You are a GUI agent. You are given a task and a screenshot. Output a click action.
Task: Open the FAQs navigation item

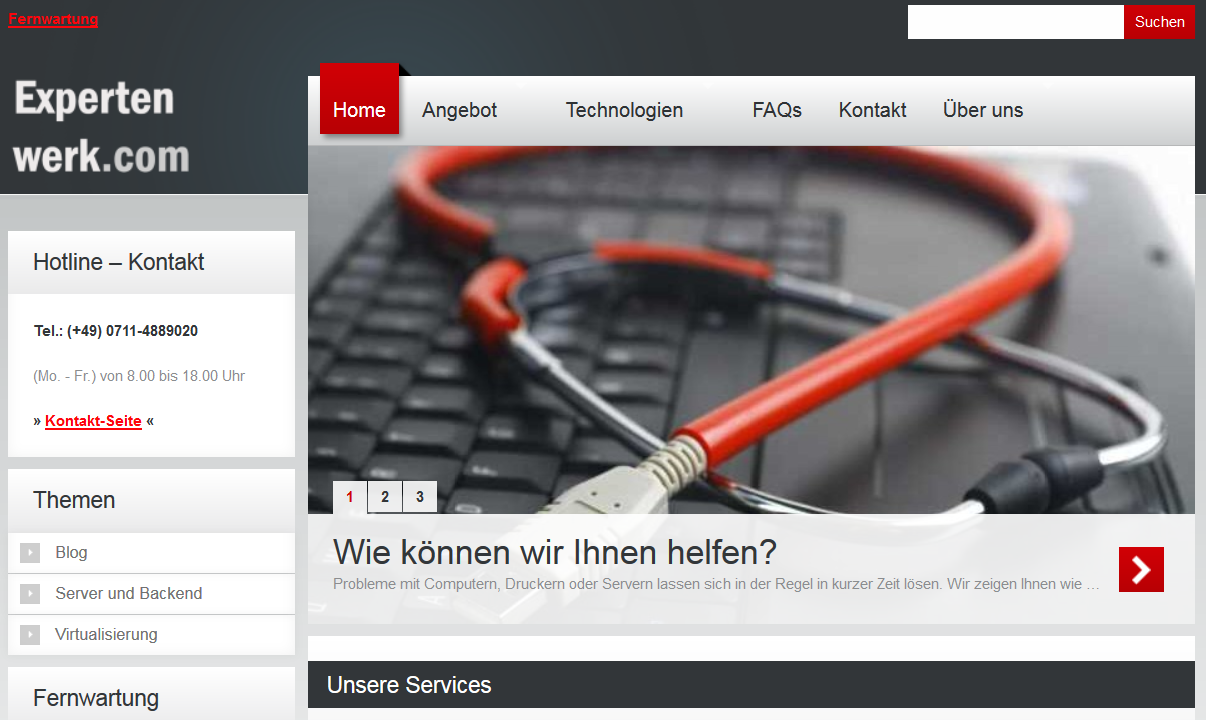[777, 110]
